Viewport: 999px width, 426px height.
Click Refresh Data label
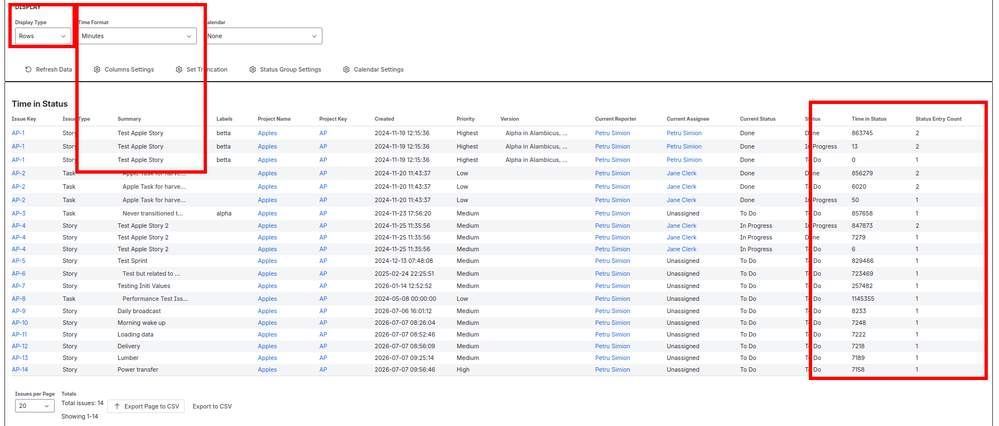pos(54,69)
